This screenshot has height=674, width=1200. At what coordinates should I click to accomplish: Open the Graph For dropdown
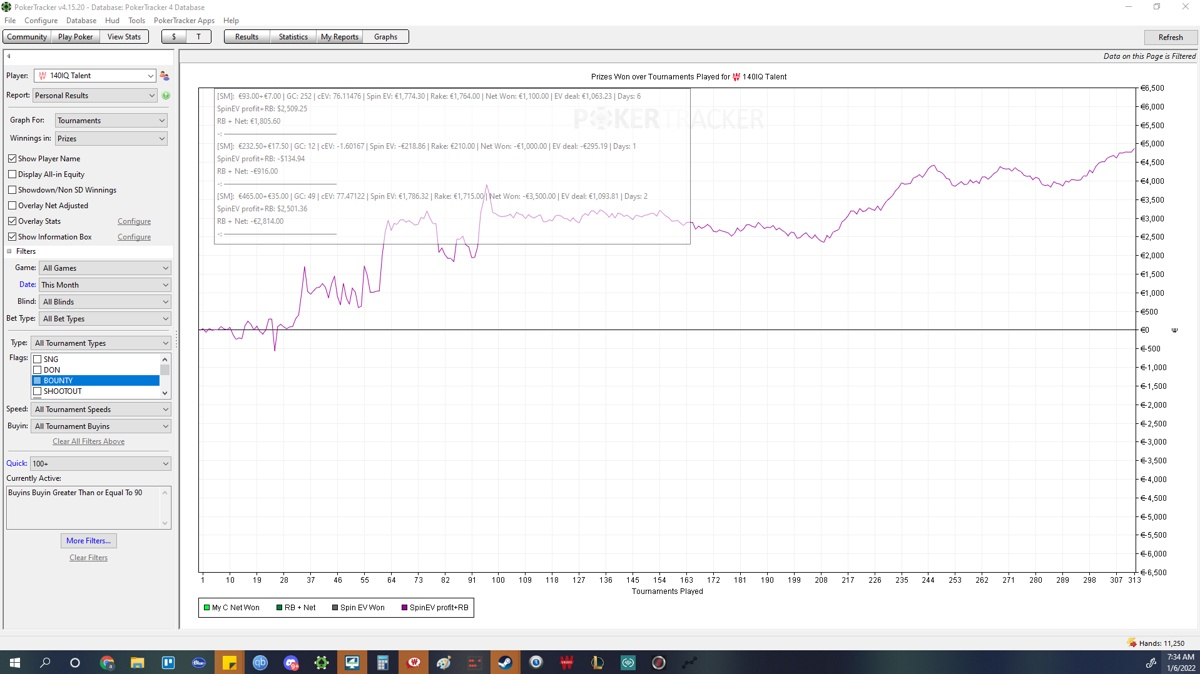[110, 120]
